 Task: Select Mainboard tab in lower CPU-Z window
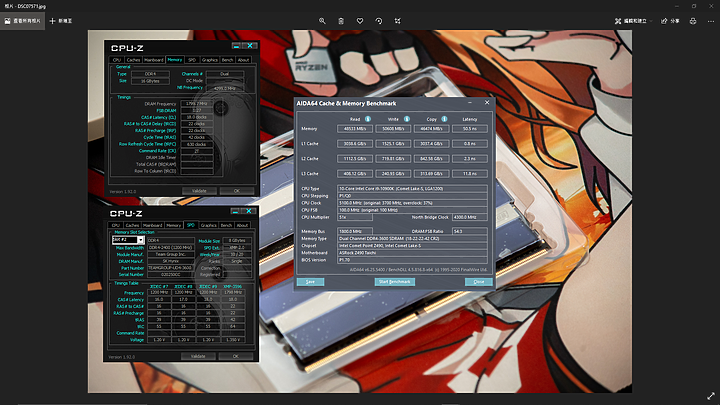pos(153,225)
